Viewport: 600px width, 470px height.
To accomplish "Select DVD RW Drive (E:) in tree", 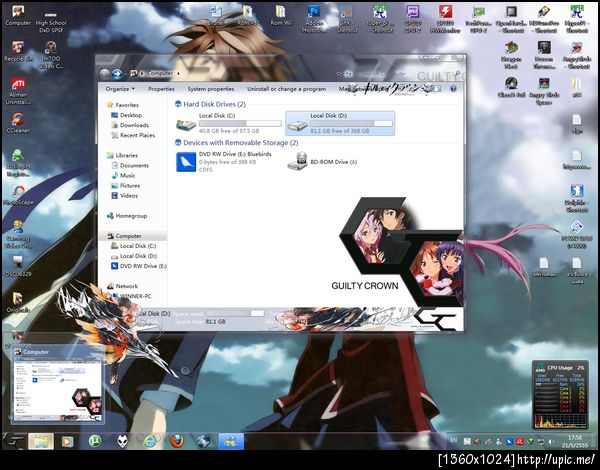I will pyautogui.click(x=143, y=266).
